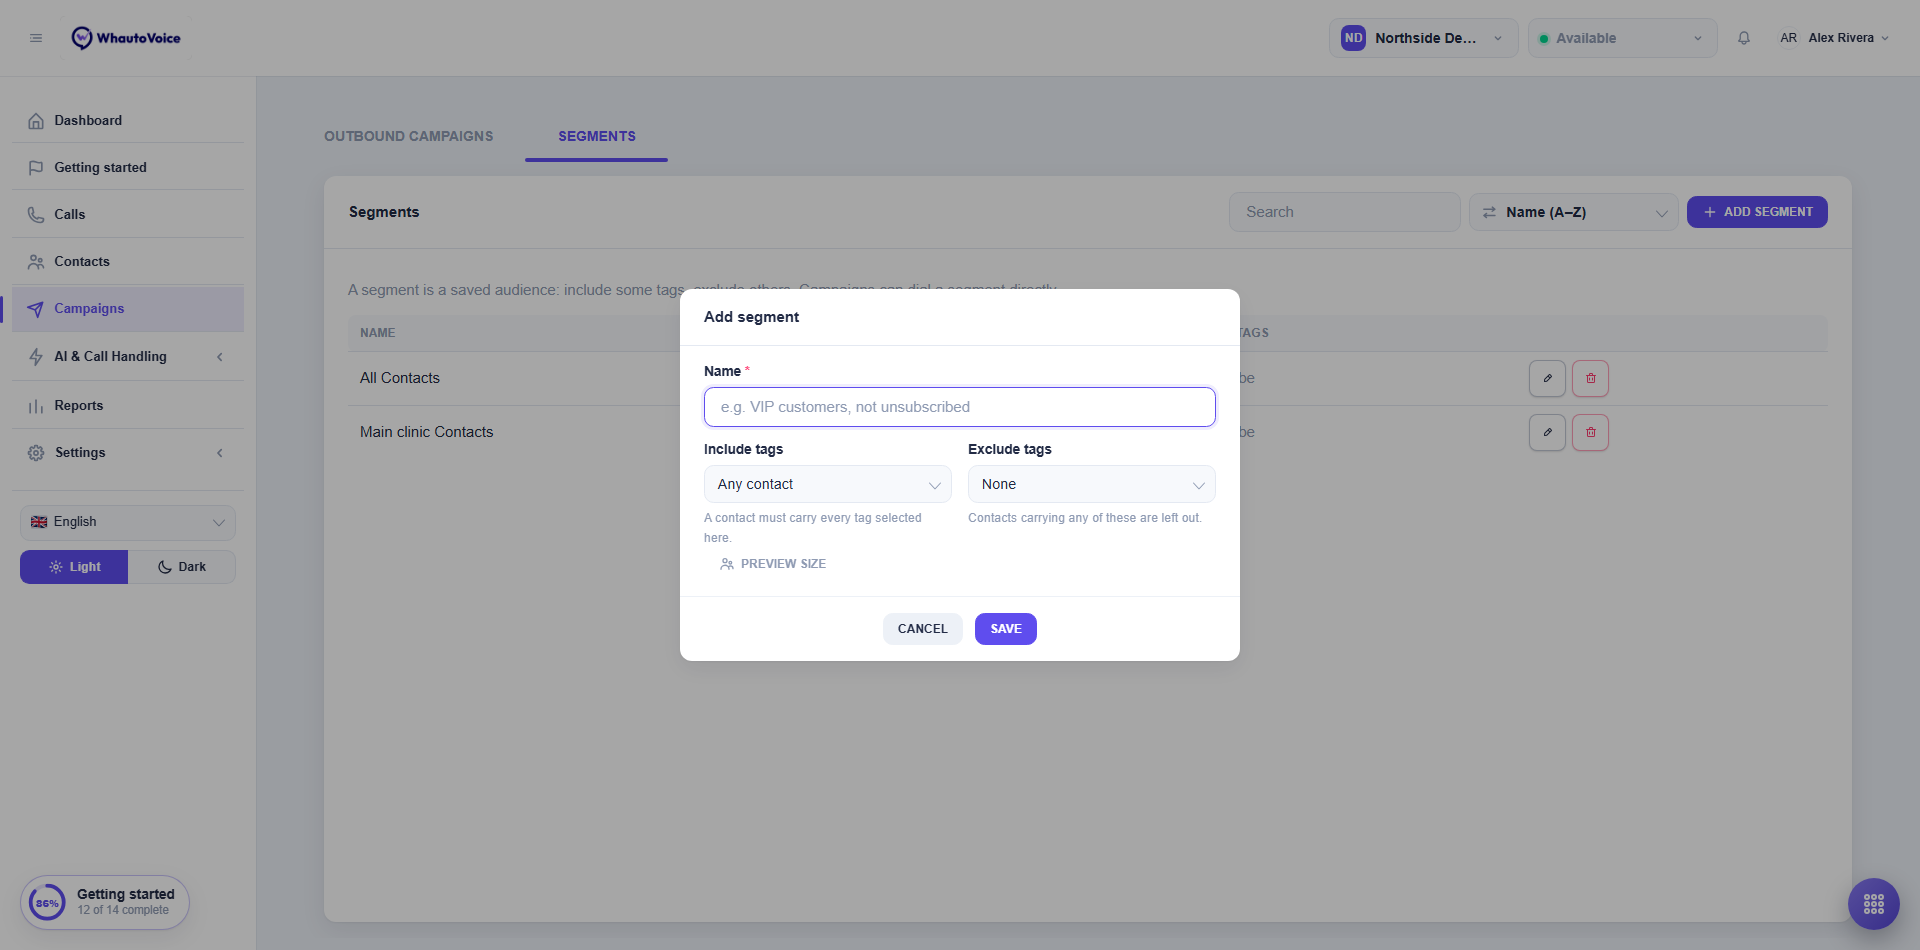This screenshot has height=950, width=1920.
Task: Open notifications bell icon
Action: (x=1743, y=38)
